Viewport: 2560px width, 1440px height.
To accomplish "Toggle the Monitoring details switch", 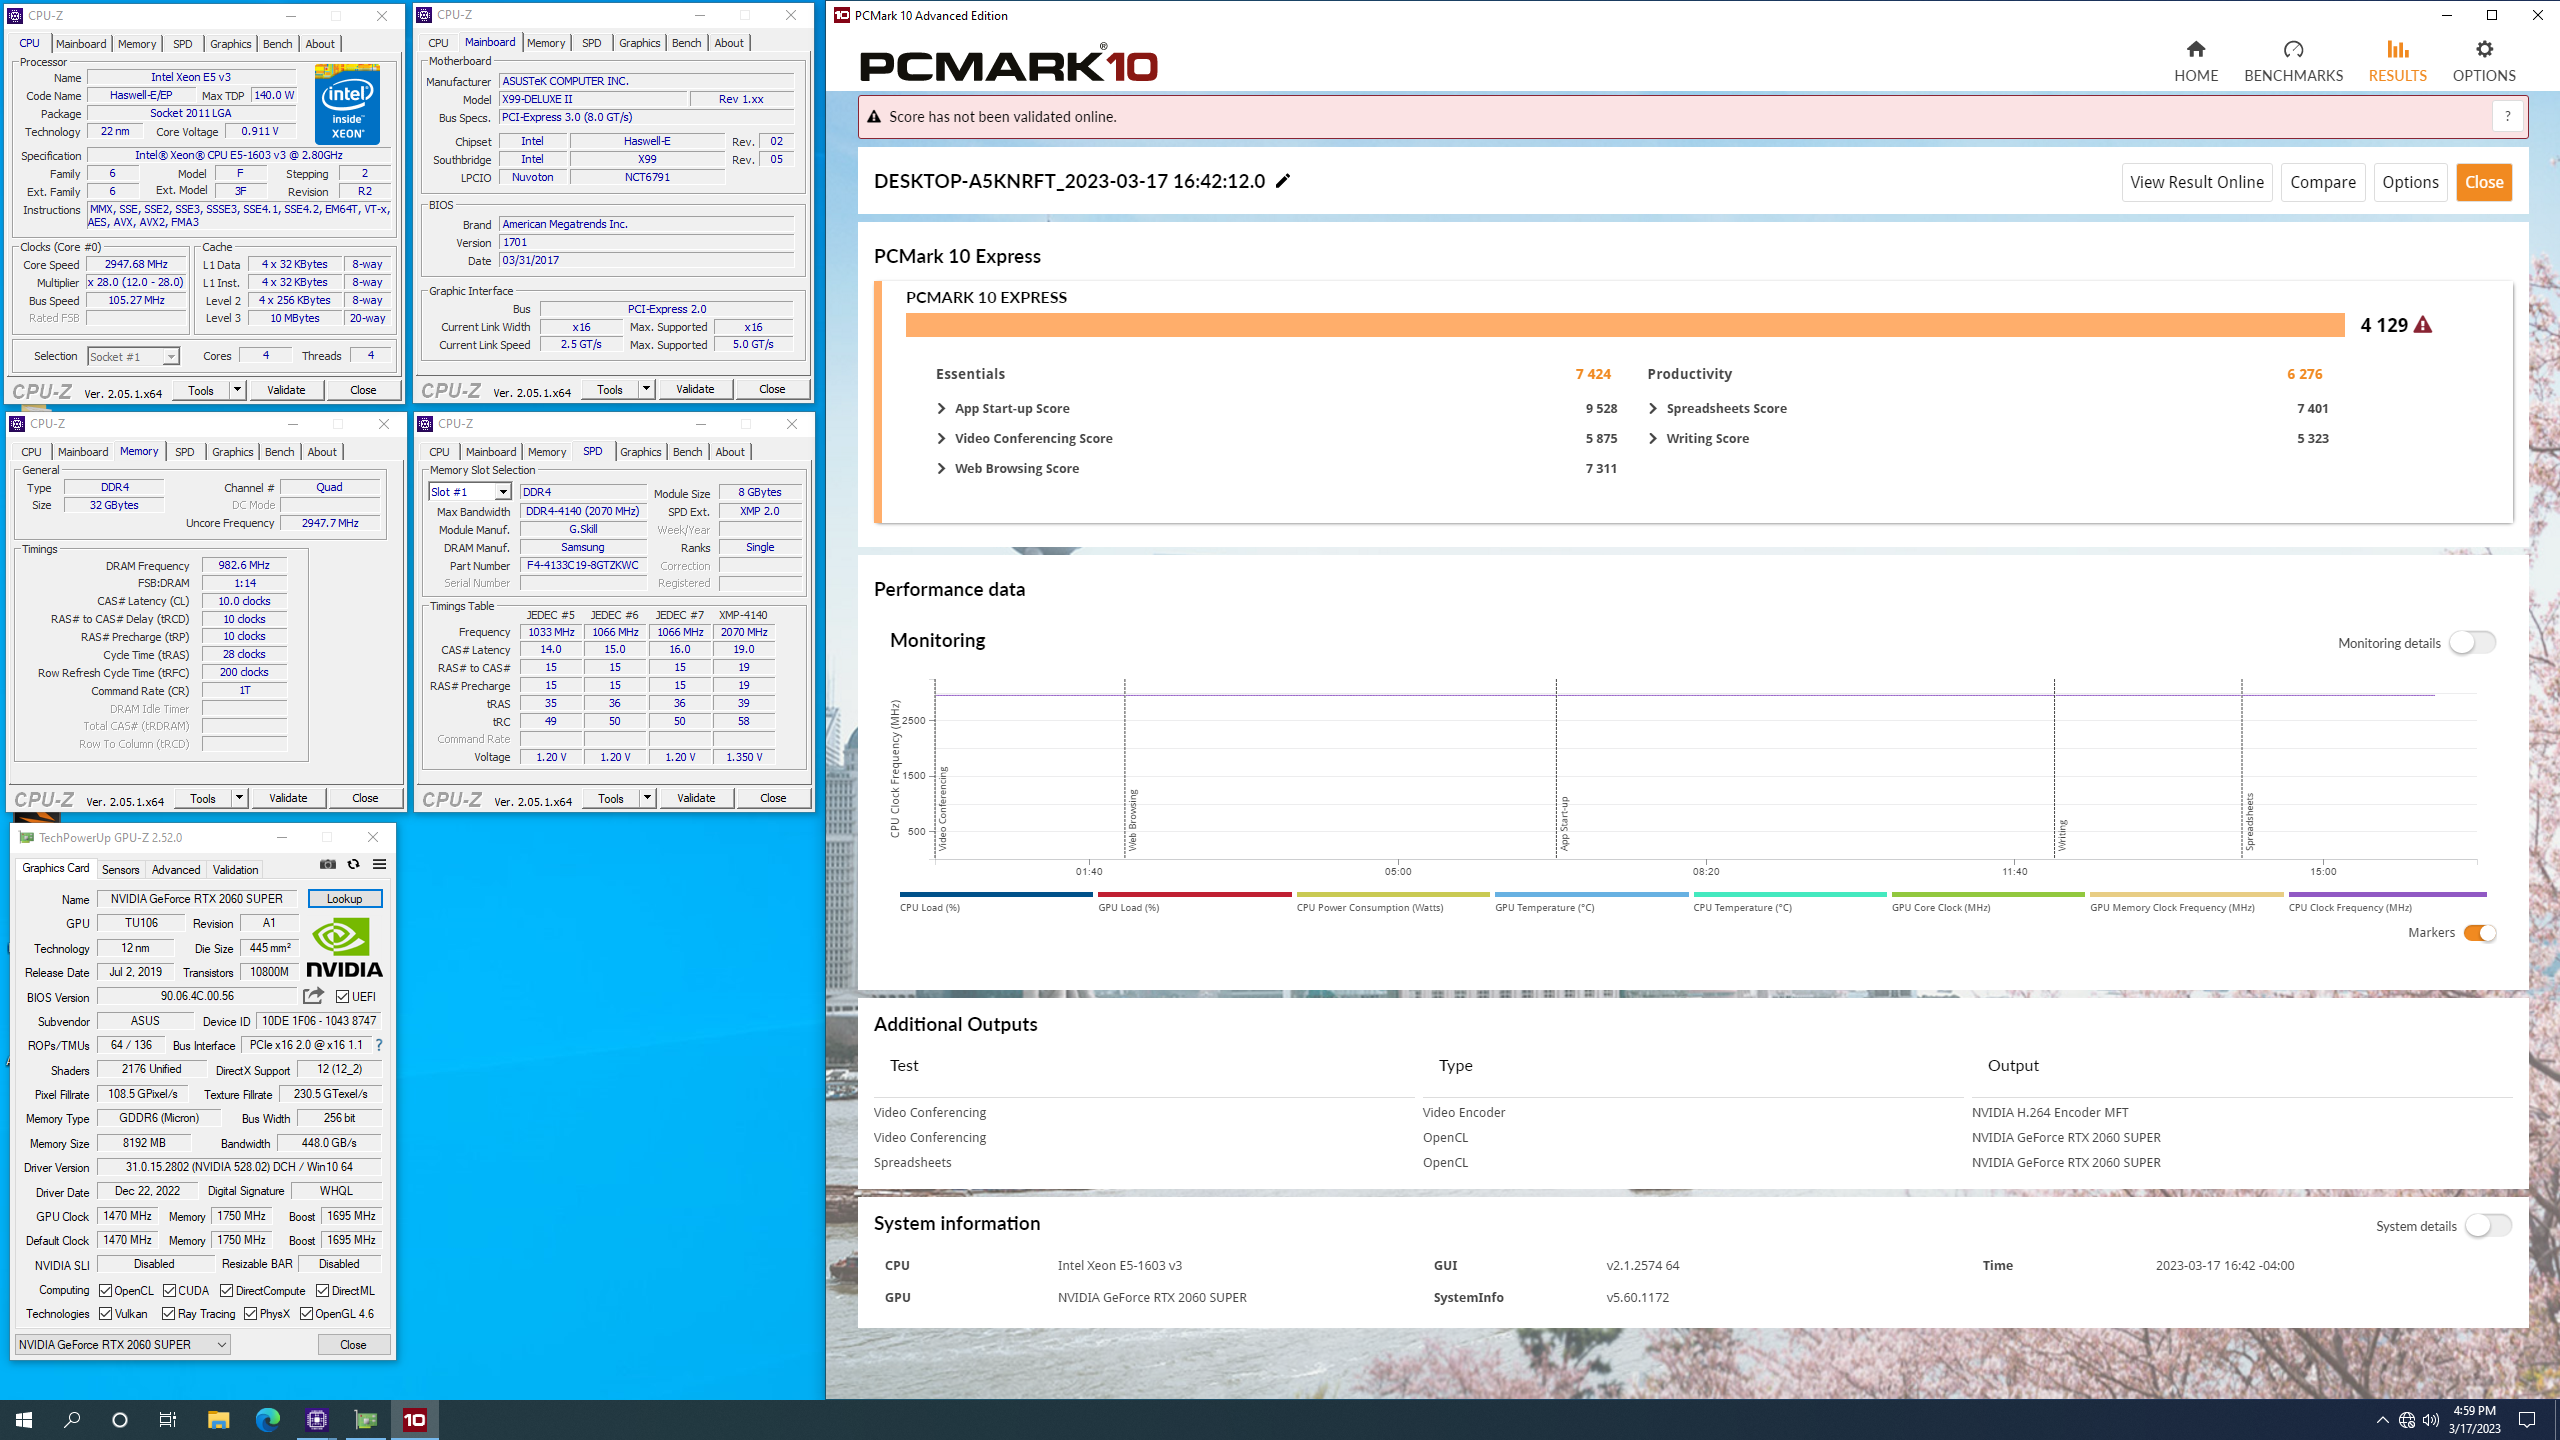I will (x=2472, y=643).
